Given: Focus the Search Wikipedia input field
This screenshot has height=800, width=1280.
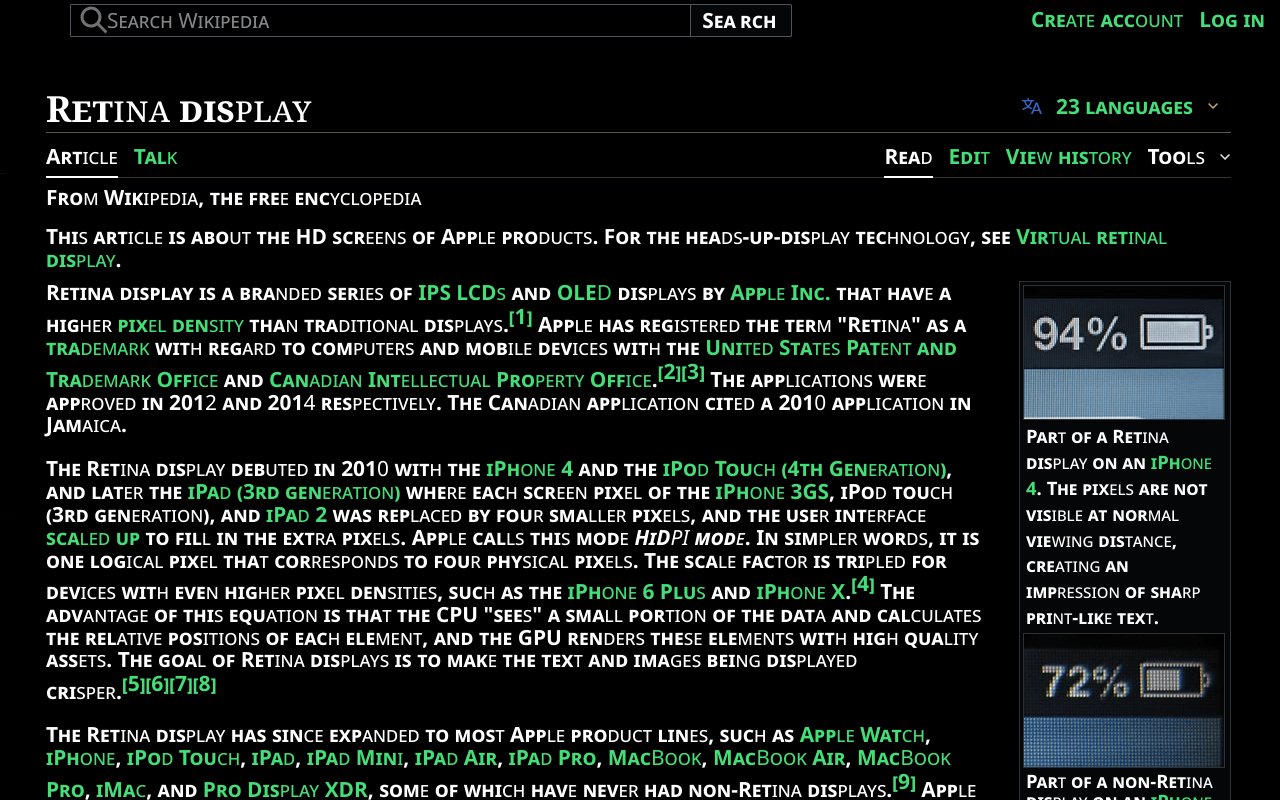Looking at the screenshot, I should tap(380, 21).
